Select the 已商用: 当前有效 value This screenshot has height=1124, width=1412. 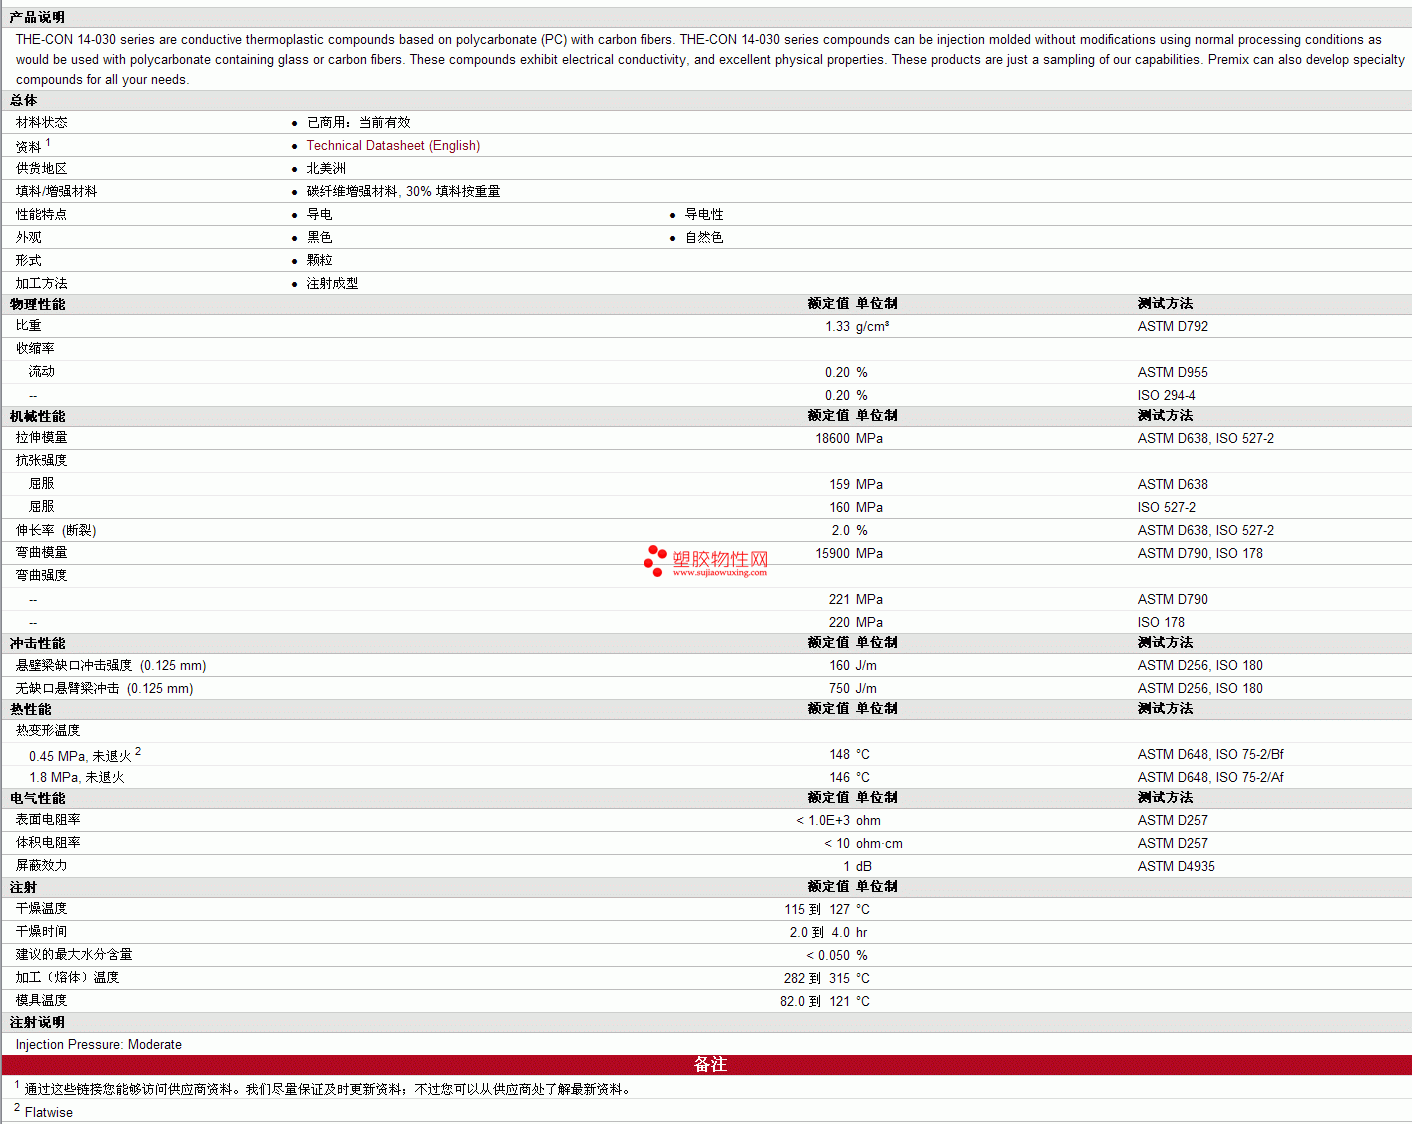[358, 123]
